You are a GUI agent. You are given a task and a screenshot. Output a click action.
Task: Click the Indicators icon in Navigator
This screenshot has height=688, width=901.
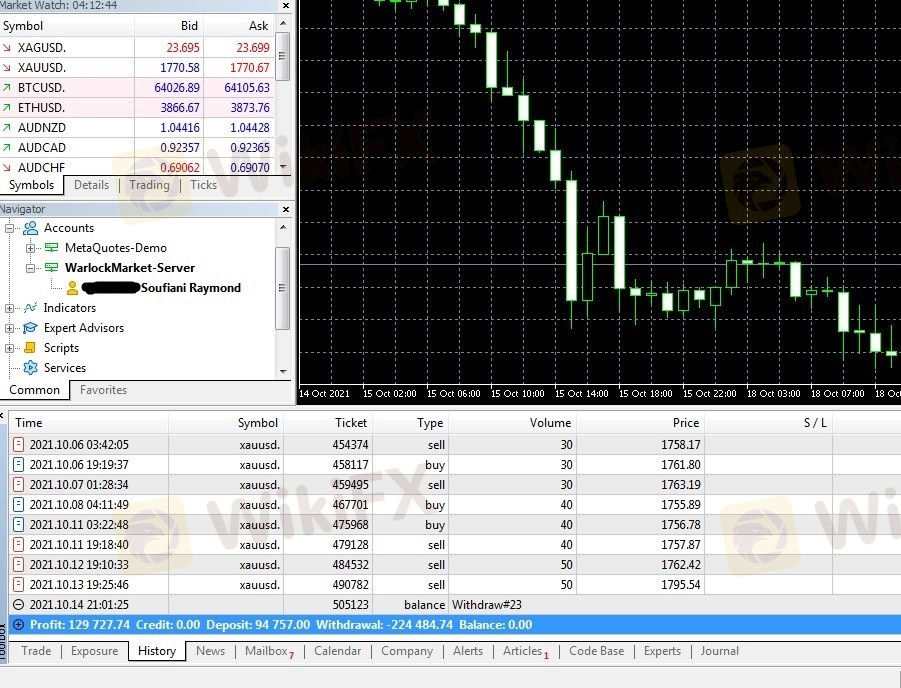[30, 308]
